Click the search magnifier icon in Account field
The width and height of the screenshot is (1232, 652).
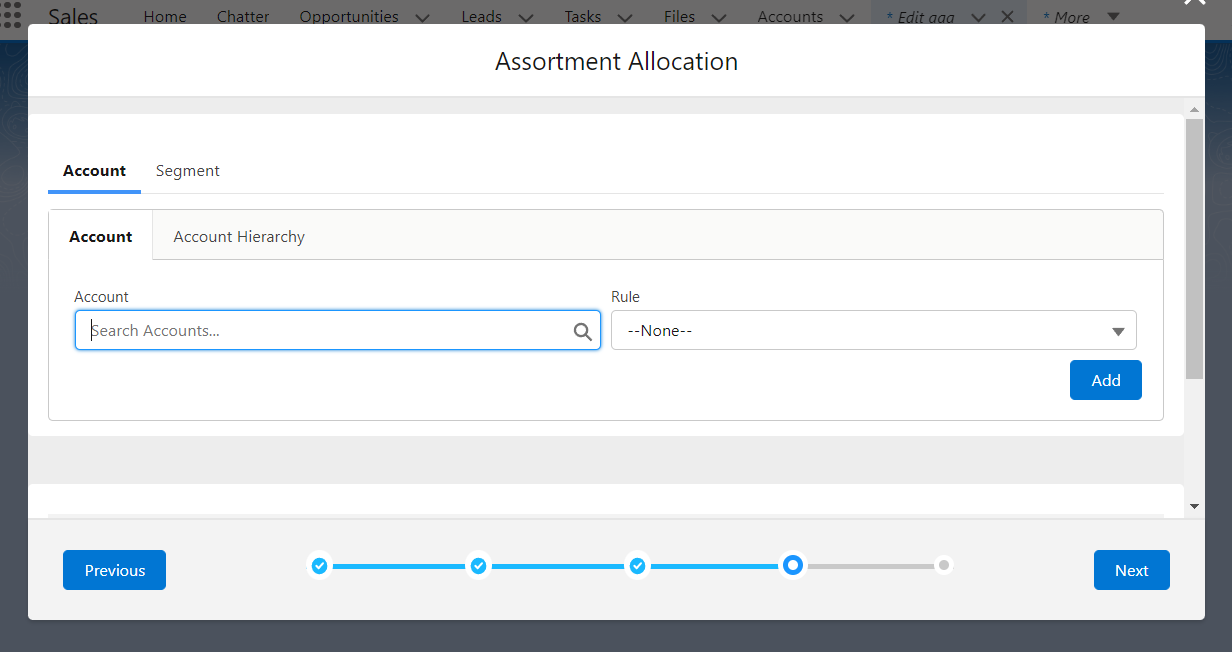pos(582,332)
